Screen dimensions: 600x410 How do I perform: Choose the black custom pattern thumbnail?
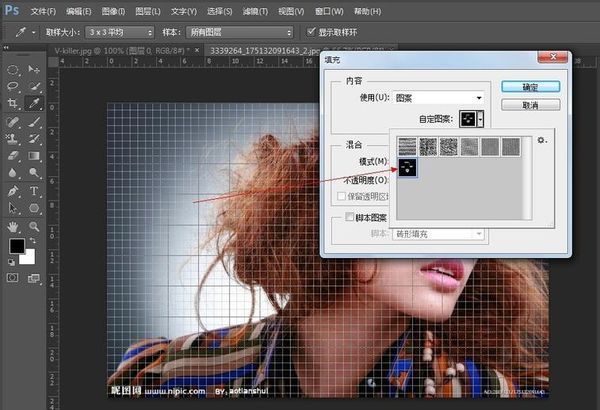409,167
